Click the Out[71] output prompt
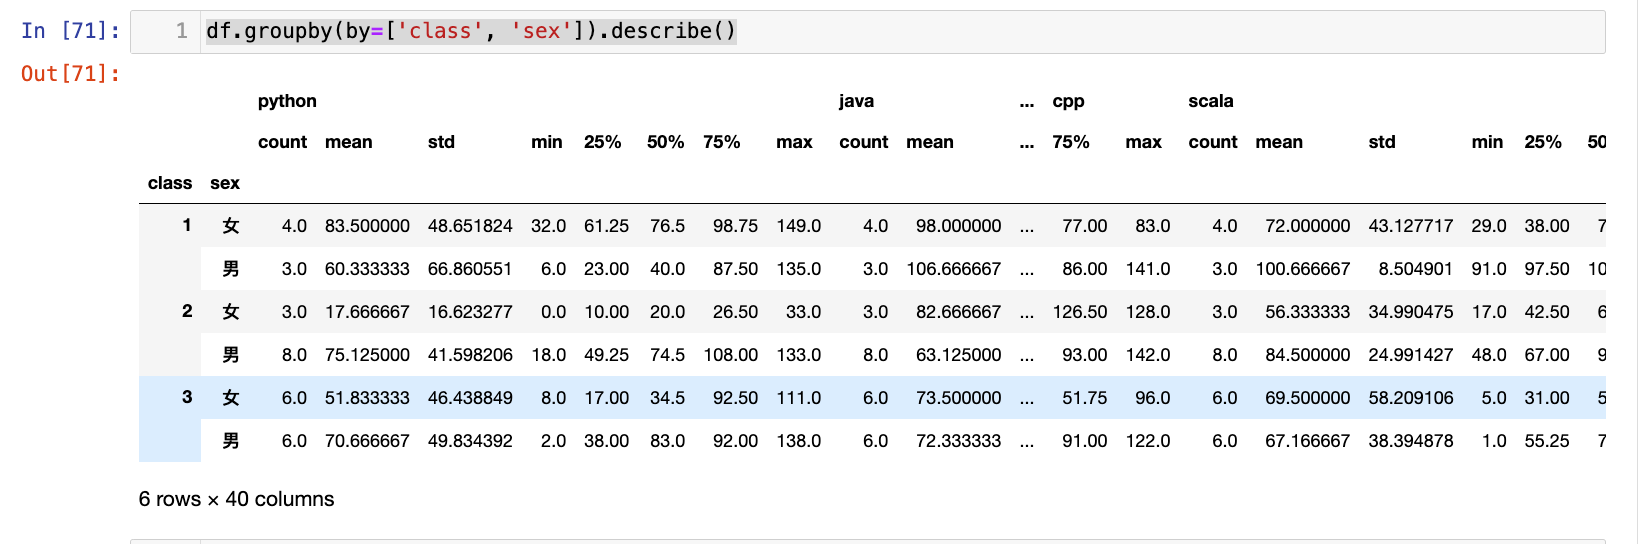 [70, 74]
